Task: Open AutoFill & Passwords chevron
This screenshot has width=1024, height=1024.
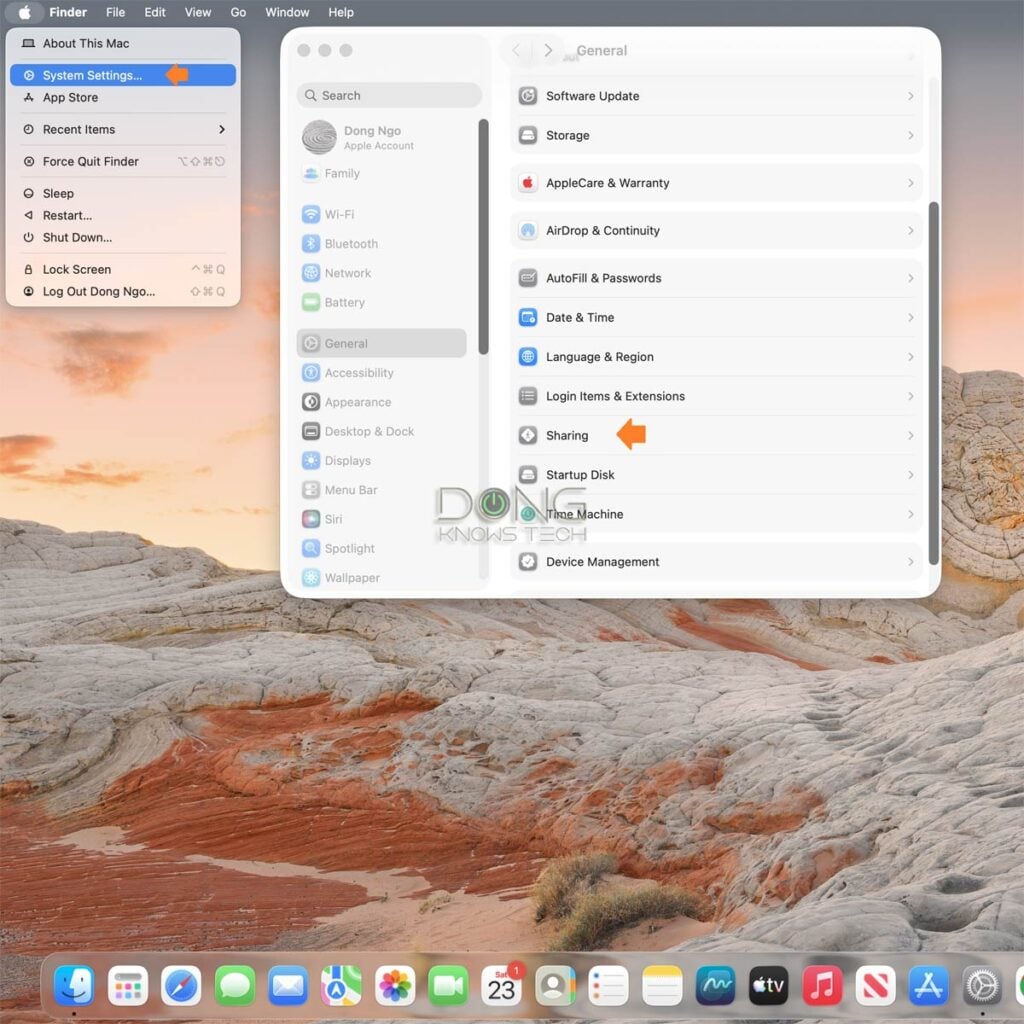Action: (910, 278)
